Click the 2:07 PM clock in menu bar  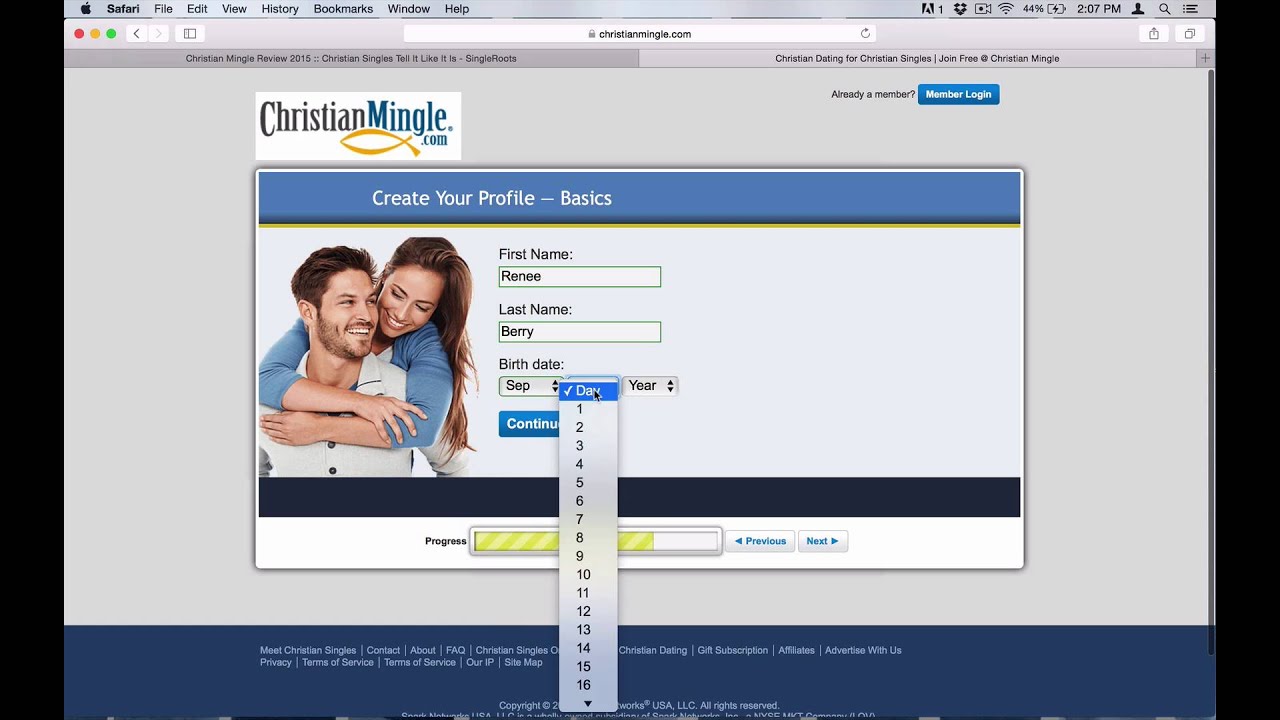click(1099, 9)
